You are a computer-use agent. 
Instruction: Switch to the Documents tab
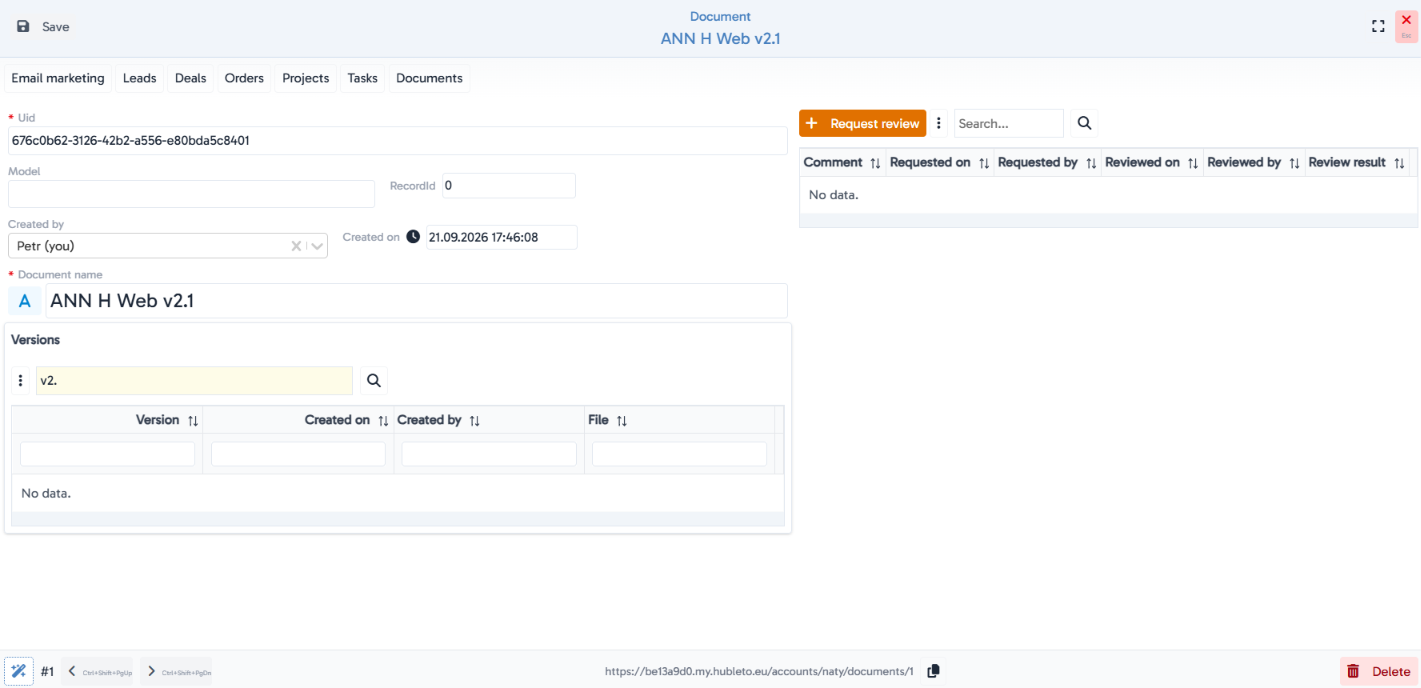coord(429,78)
